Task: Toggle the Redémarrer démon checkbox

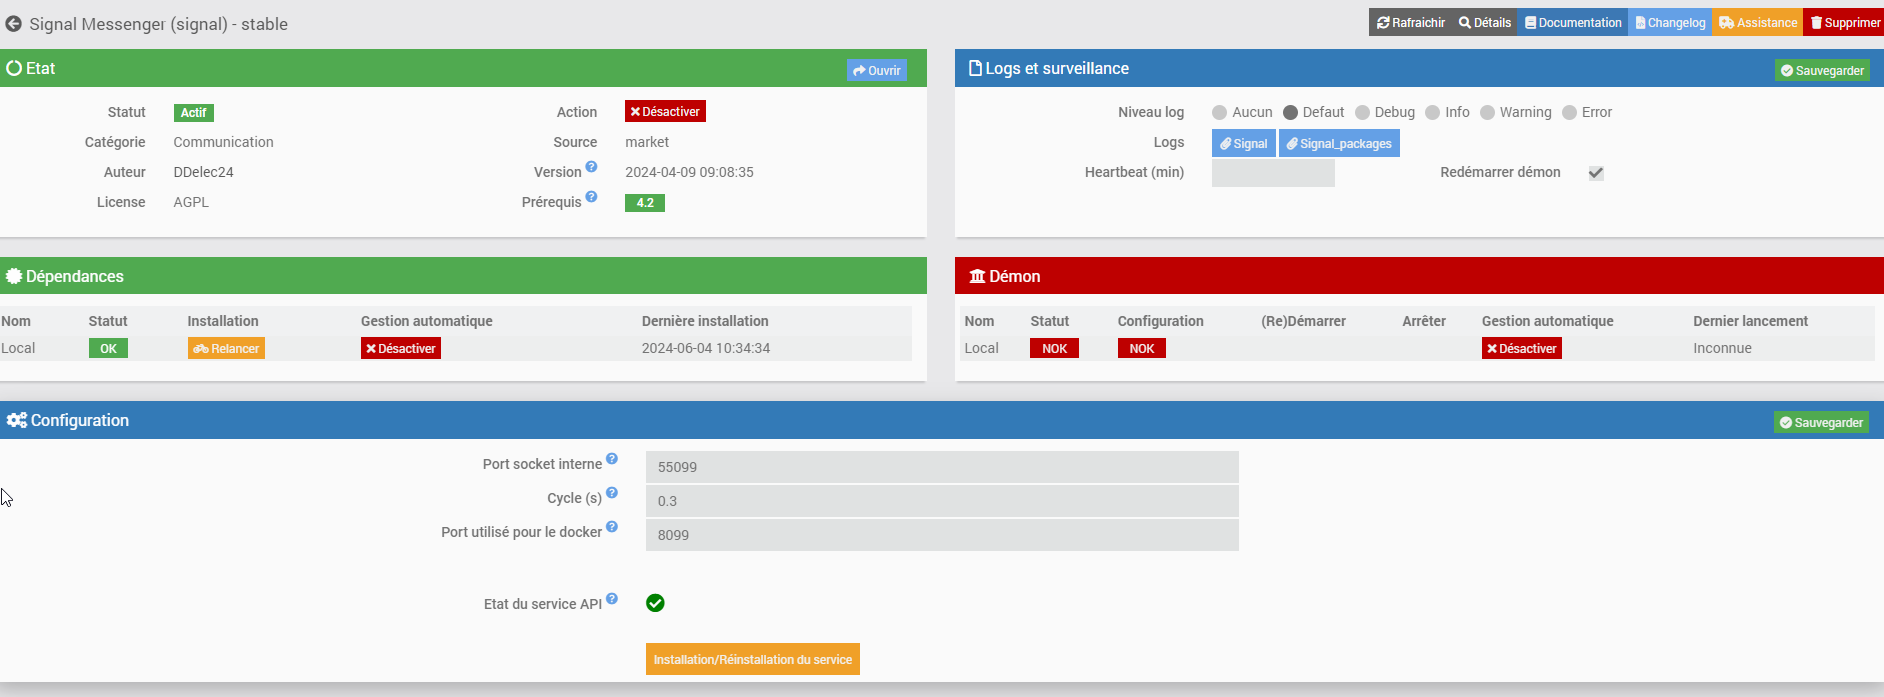Action: 1596,173
